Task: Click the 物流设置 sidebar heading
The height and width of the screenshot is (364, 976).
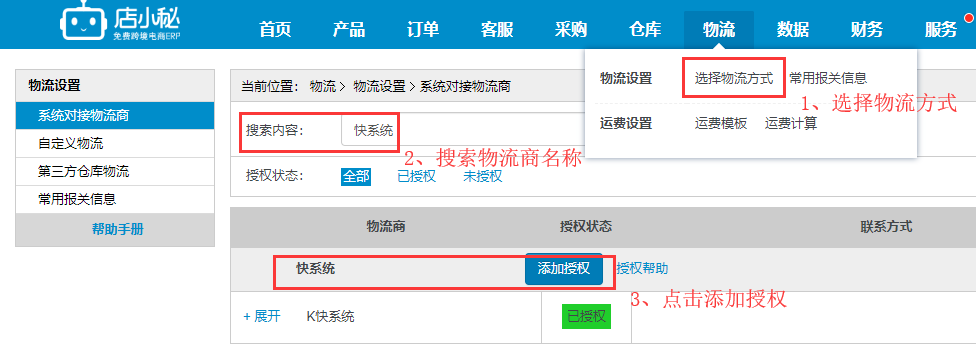Action: pyautogui.click(x=55, y=86)
